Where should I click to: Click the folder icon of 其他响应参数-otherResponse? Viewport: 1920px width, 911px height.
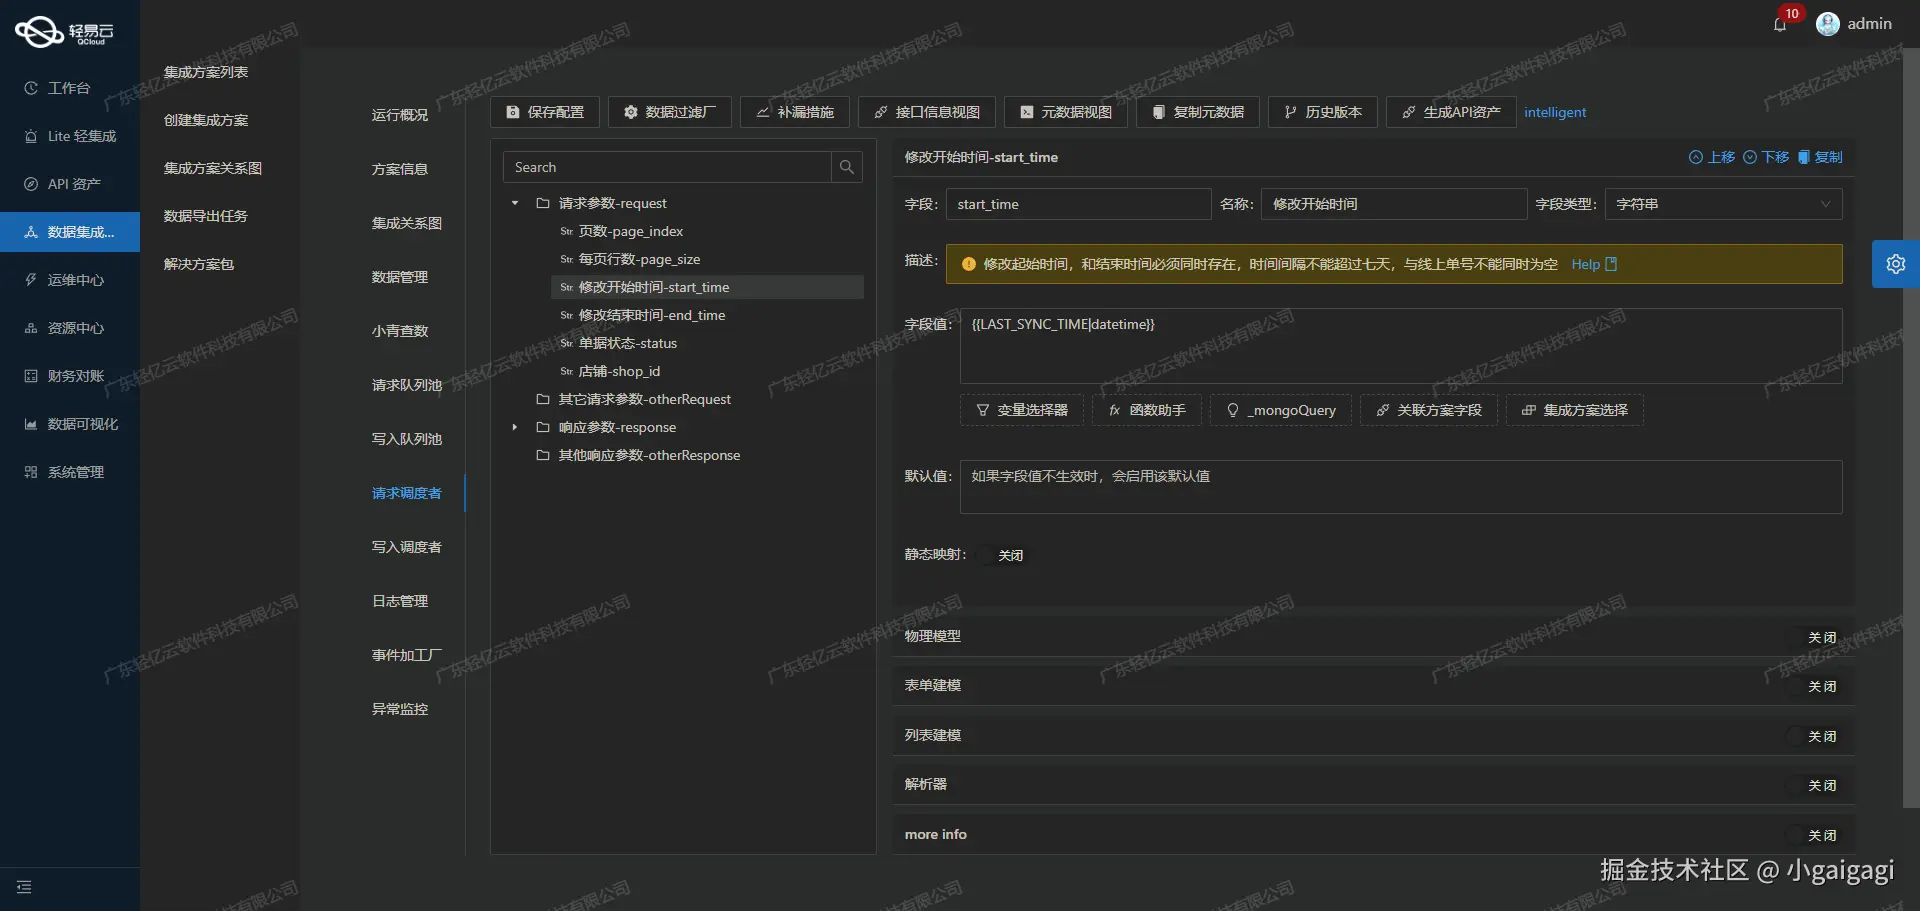[x=543, y=455]
